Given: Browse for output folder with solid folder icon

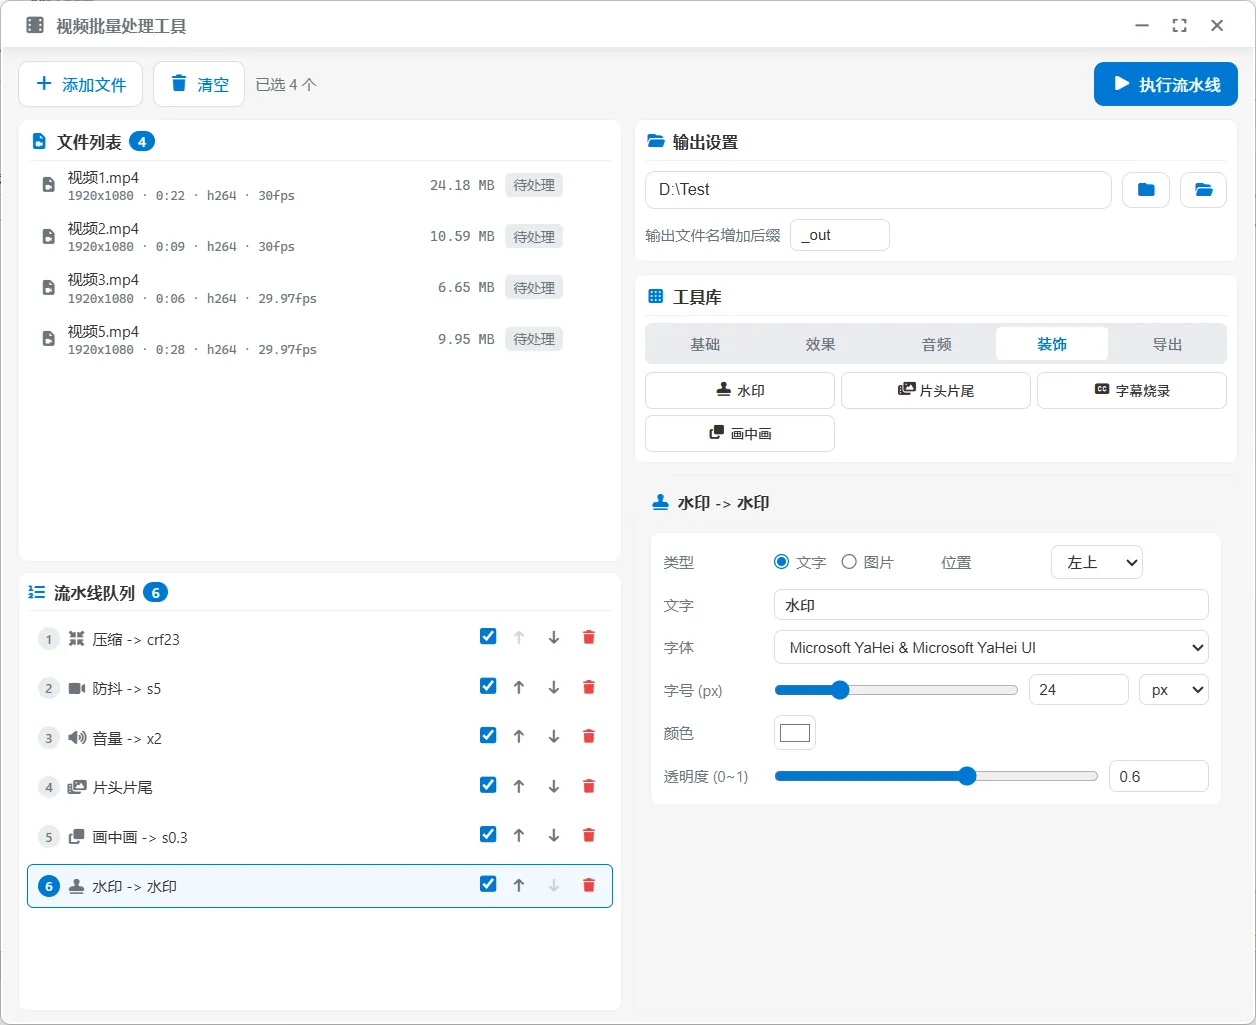Looking at the screenshot, I should [x=1146, y=190].
